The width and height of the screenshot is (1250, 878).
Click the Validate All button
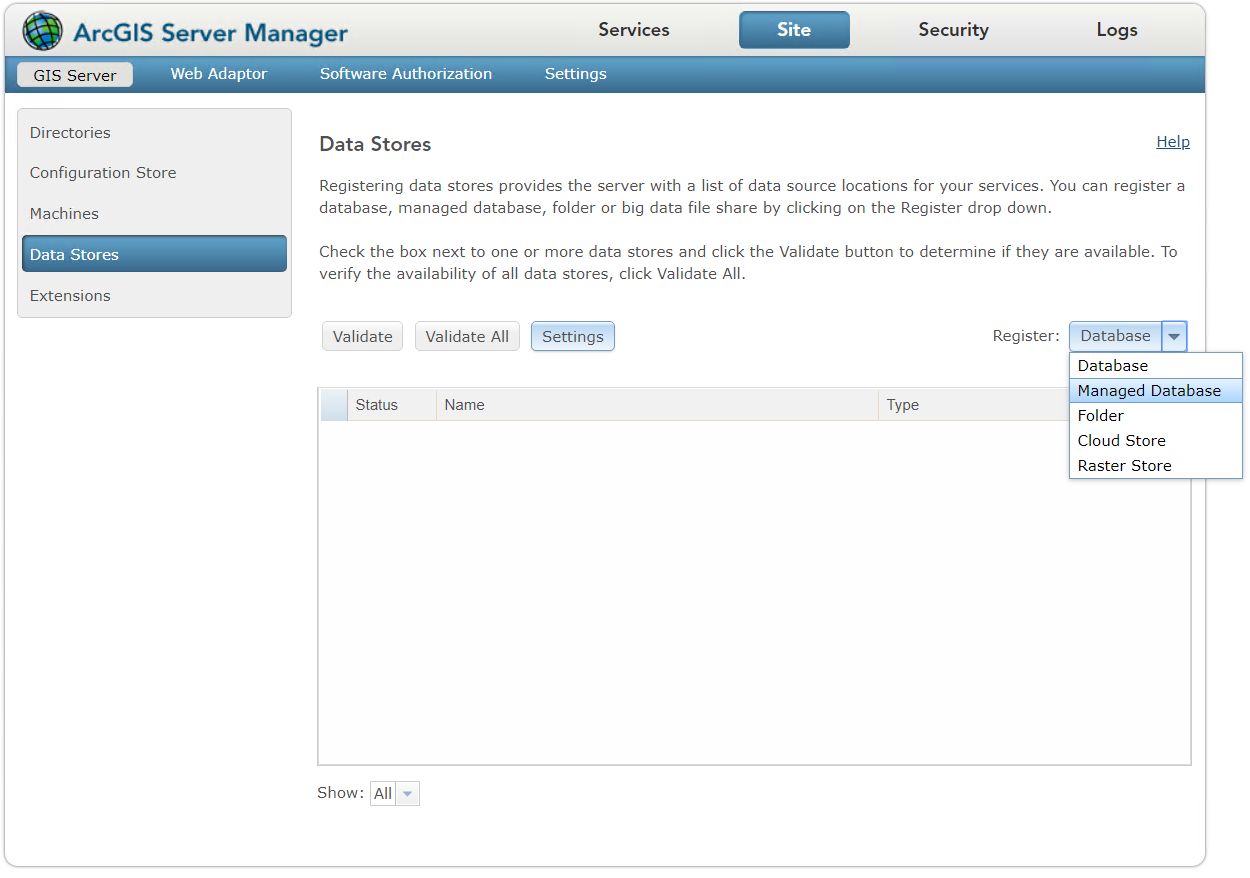pos(467,337)
